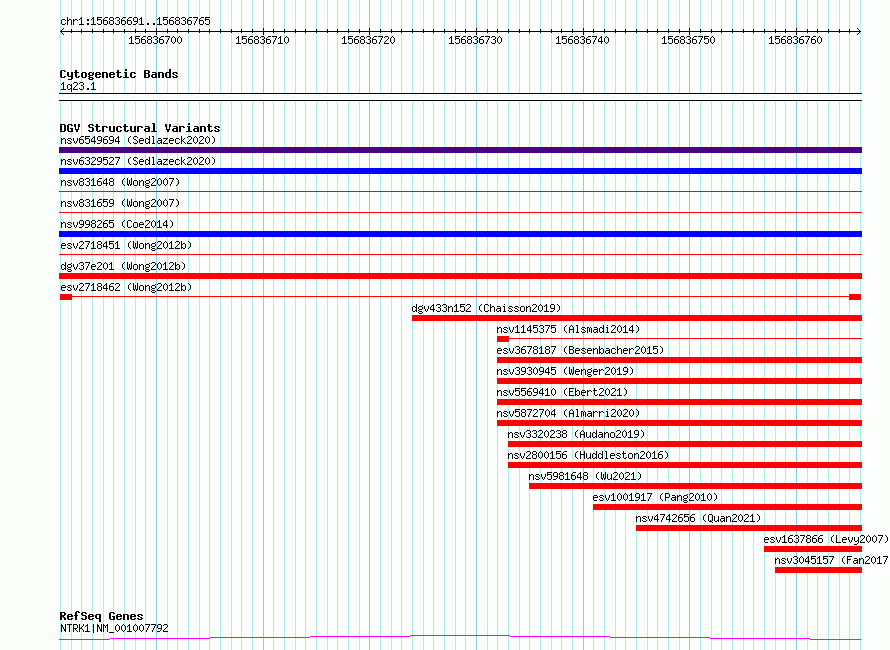Click the blue nsv998265 Coe2014 bar
The image size is (890, 650).
pyautogui.click(x=460, y=234)
